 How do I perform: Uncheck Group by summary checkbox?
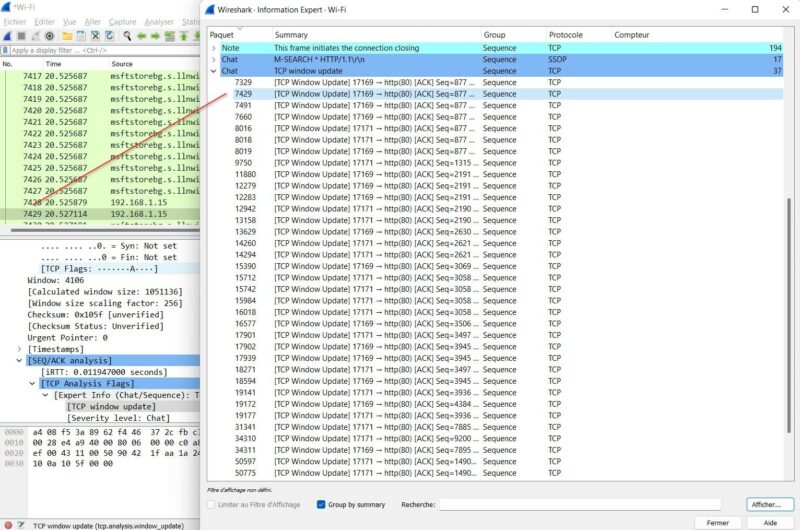[x=321, y=504]
